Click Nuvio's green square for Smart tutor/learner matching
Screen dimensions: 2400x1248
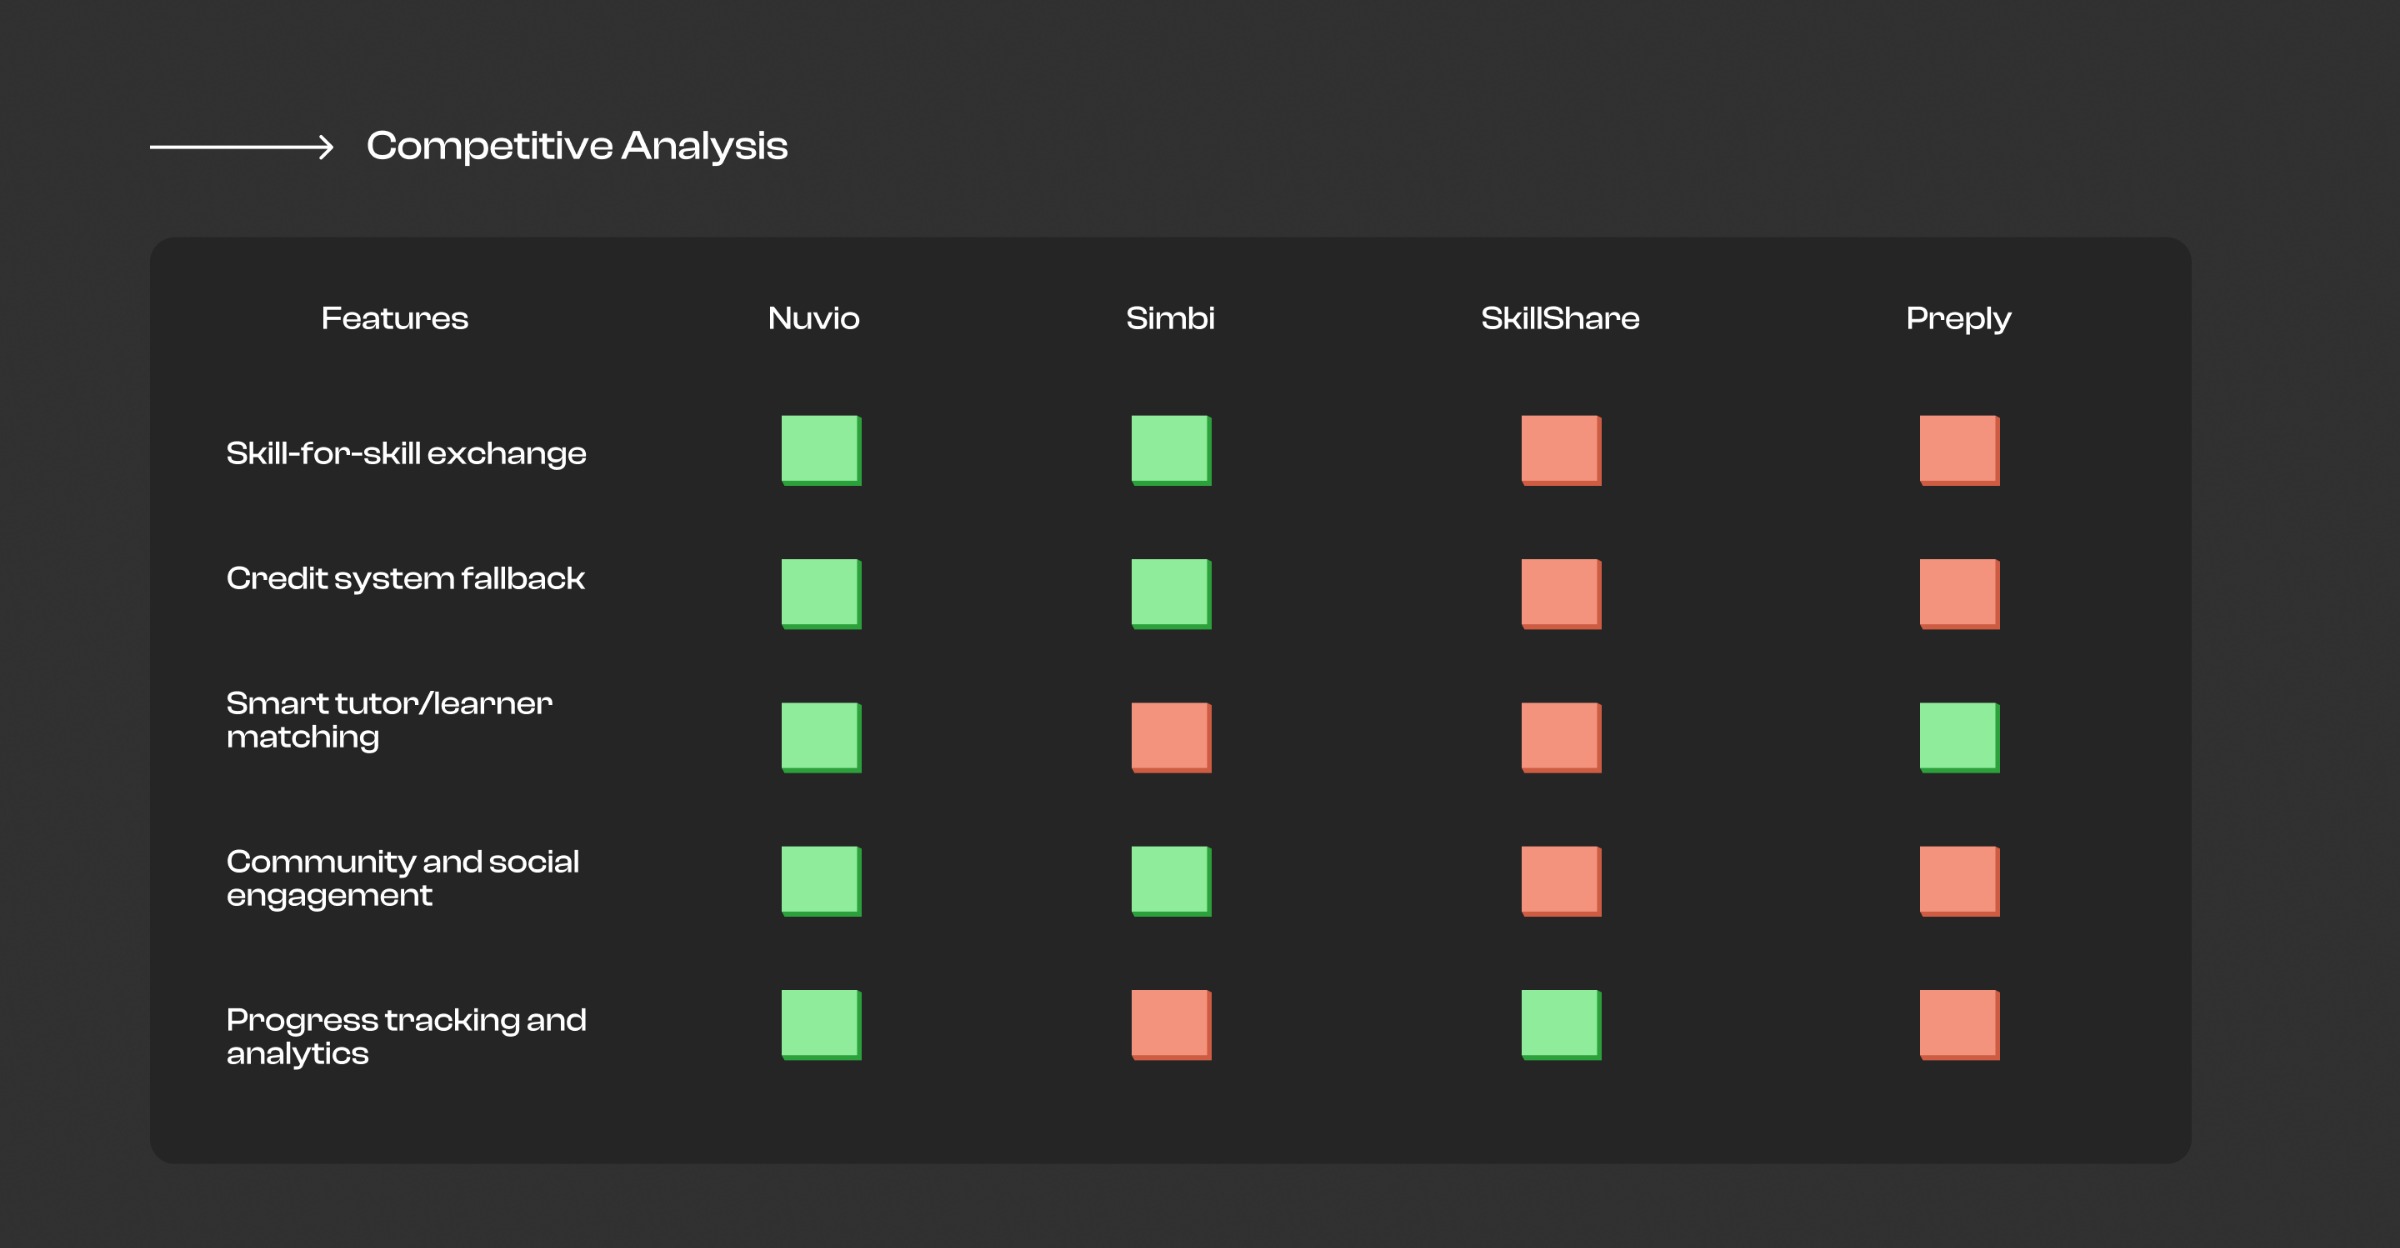click(x=821, y=738)
